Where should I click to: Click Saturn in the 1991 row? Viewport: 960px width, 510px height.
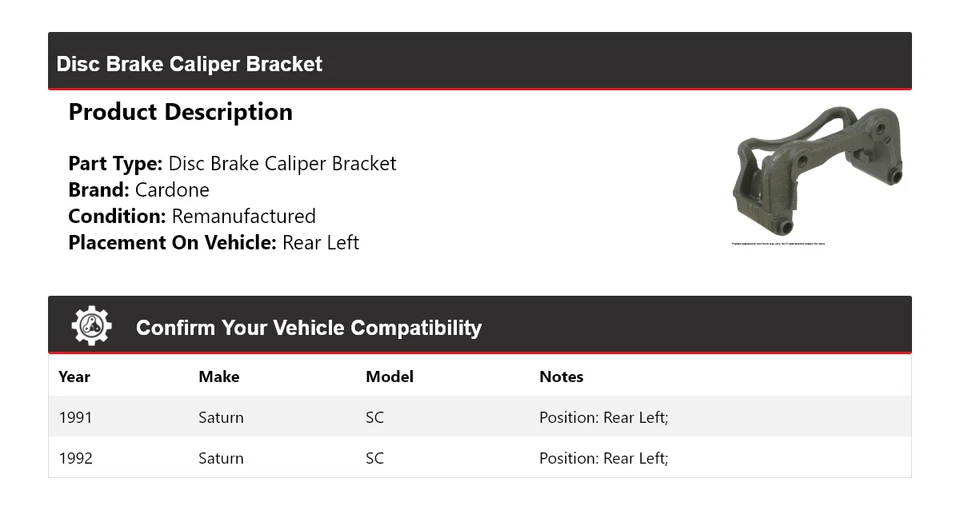(x=221, y=417)
